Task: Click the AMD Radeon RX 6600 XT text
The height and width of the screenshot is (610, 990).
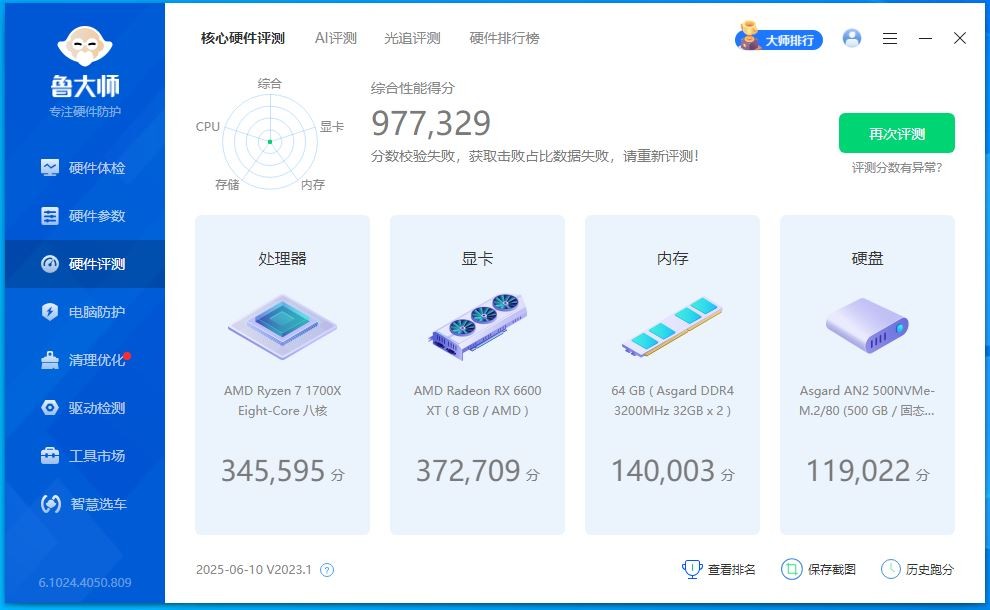Action: pos(477,400)
